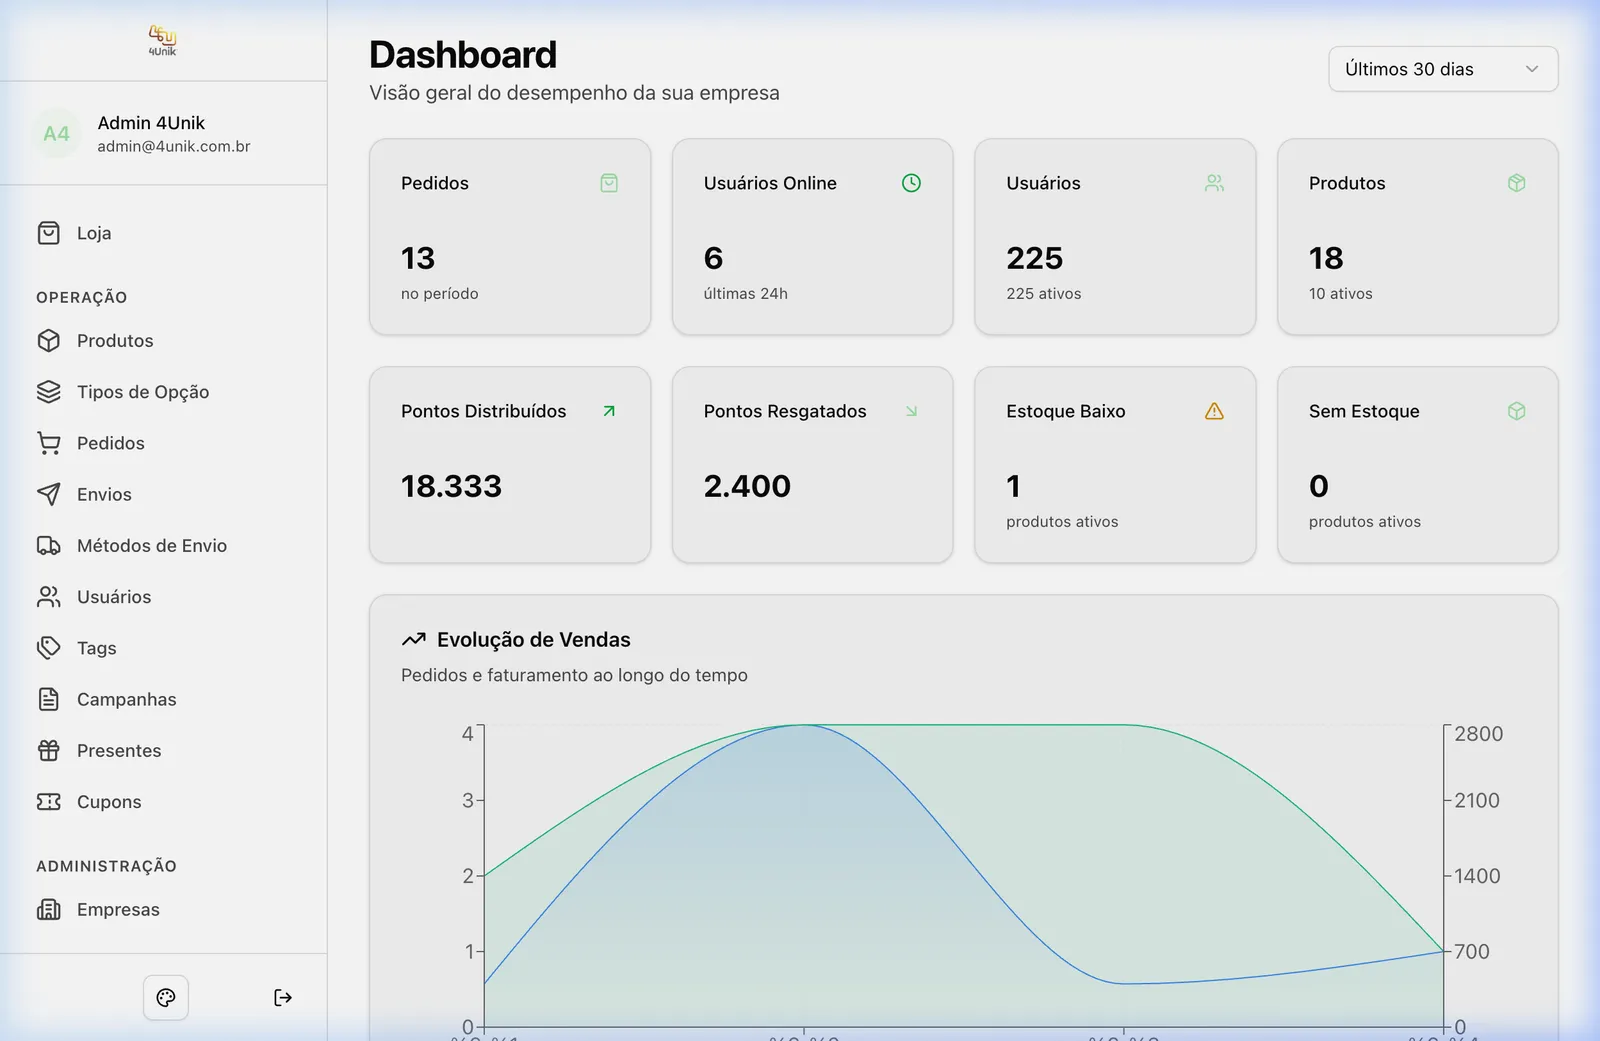Select Presentes in the sidebar
Image resolution: width=1600 pixels, height=1041 pixels.
[x=119, y=751]
